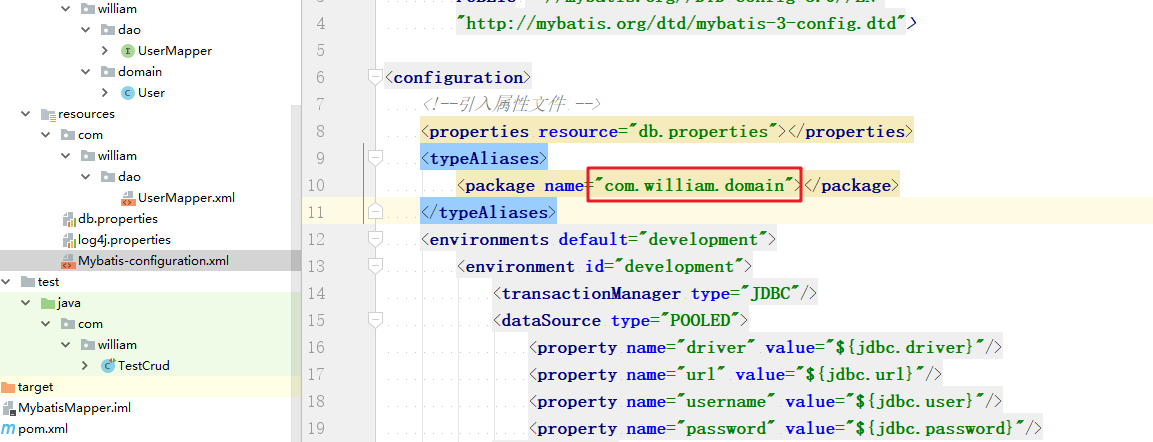Select the william package above TestCrud
This screenshot has width=1153, height=442.
[x=118, y=345]
